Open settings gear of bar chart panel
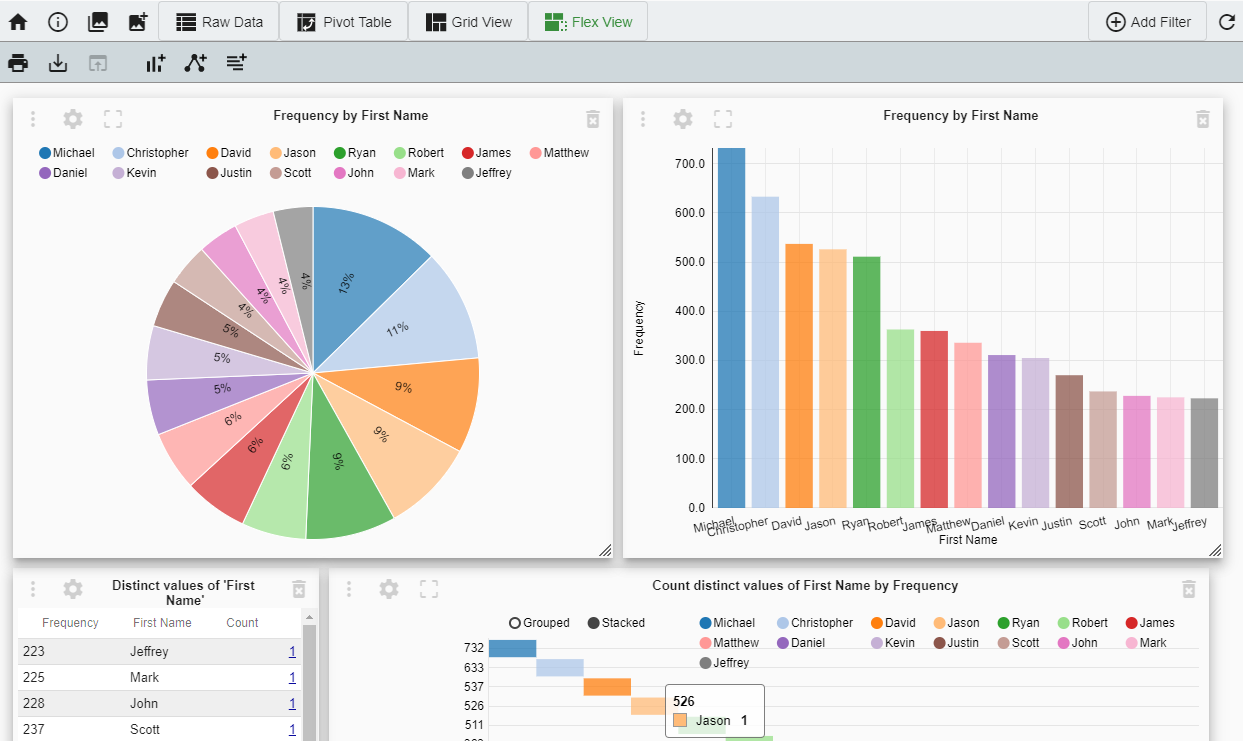The image size is (1243, 741). pos(683,119)
